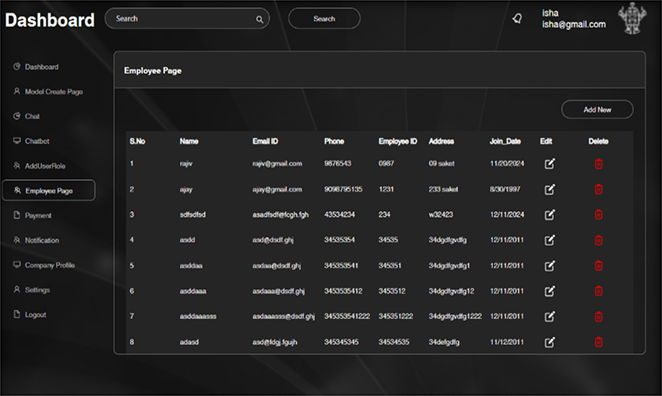Select the name cell asddaaasss
The height and width of the screenshot is (396, 662).
[x=198, y=316]
